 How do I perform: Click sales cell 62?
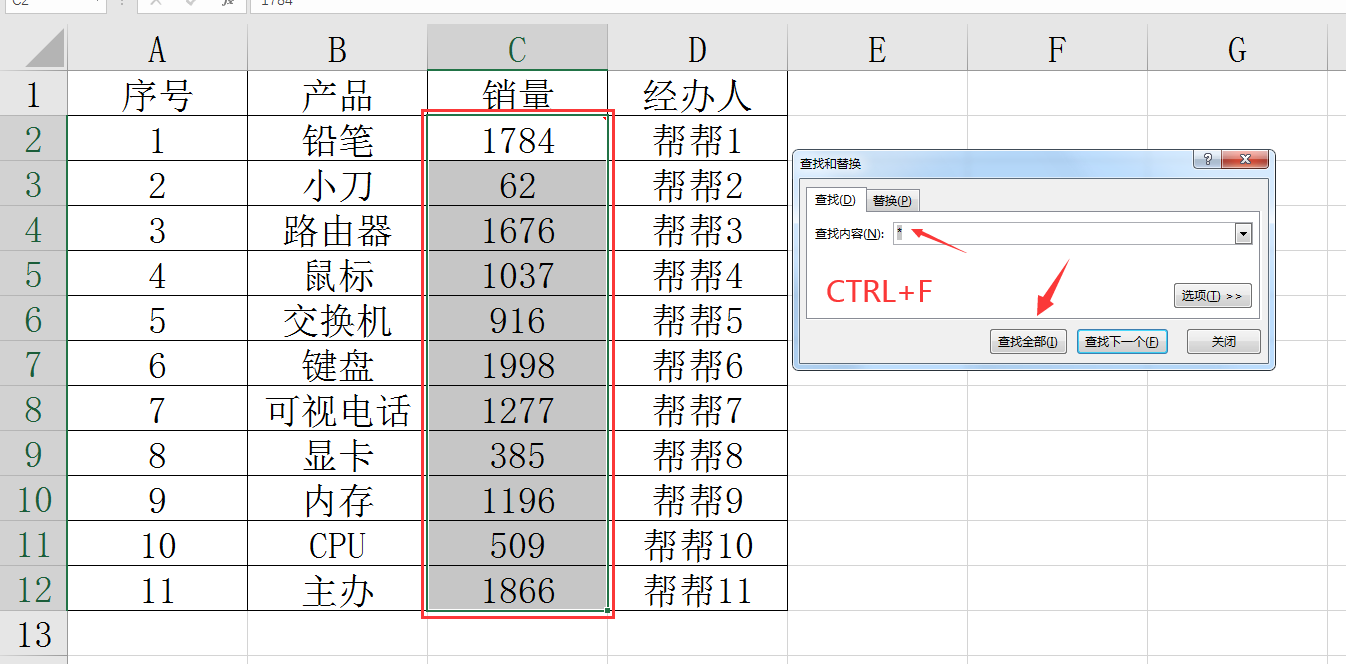pyautogui.click(x=517, y=183)
